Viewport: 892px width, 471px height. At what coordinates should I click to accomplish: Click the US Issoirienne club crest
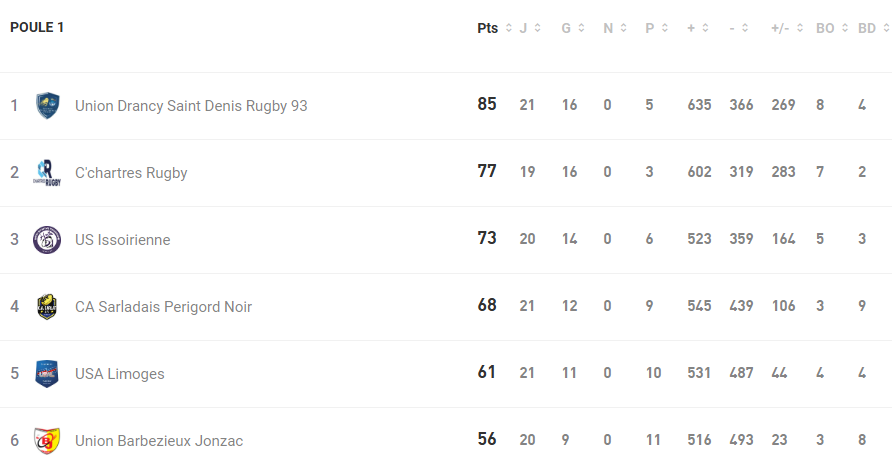click(47, 240)
